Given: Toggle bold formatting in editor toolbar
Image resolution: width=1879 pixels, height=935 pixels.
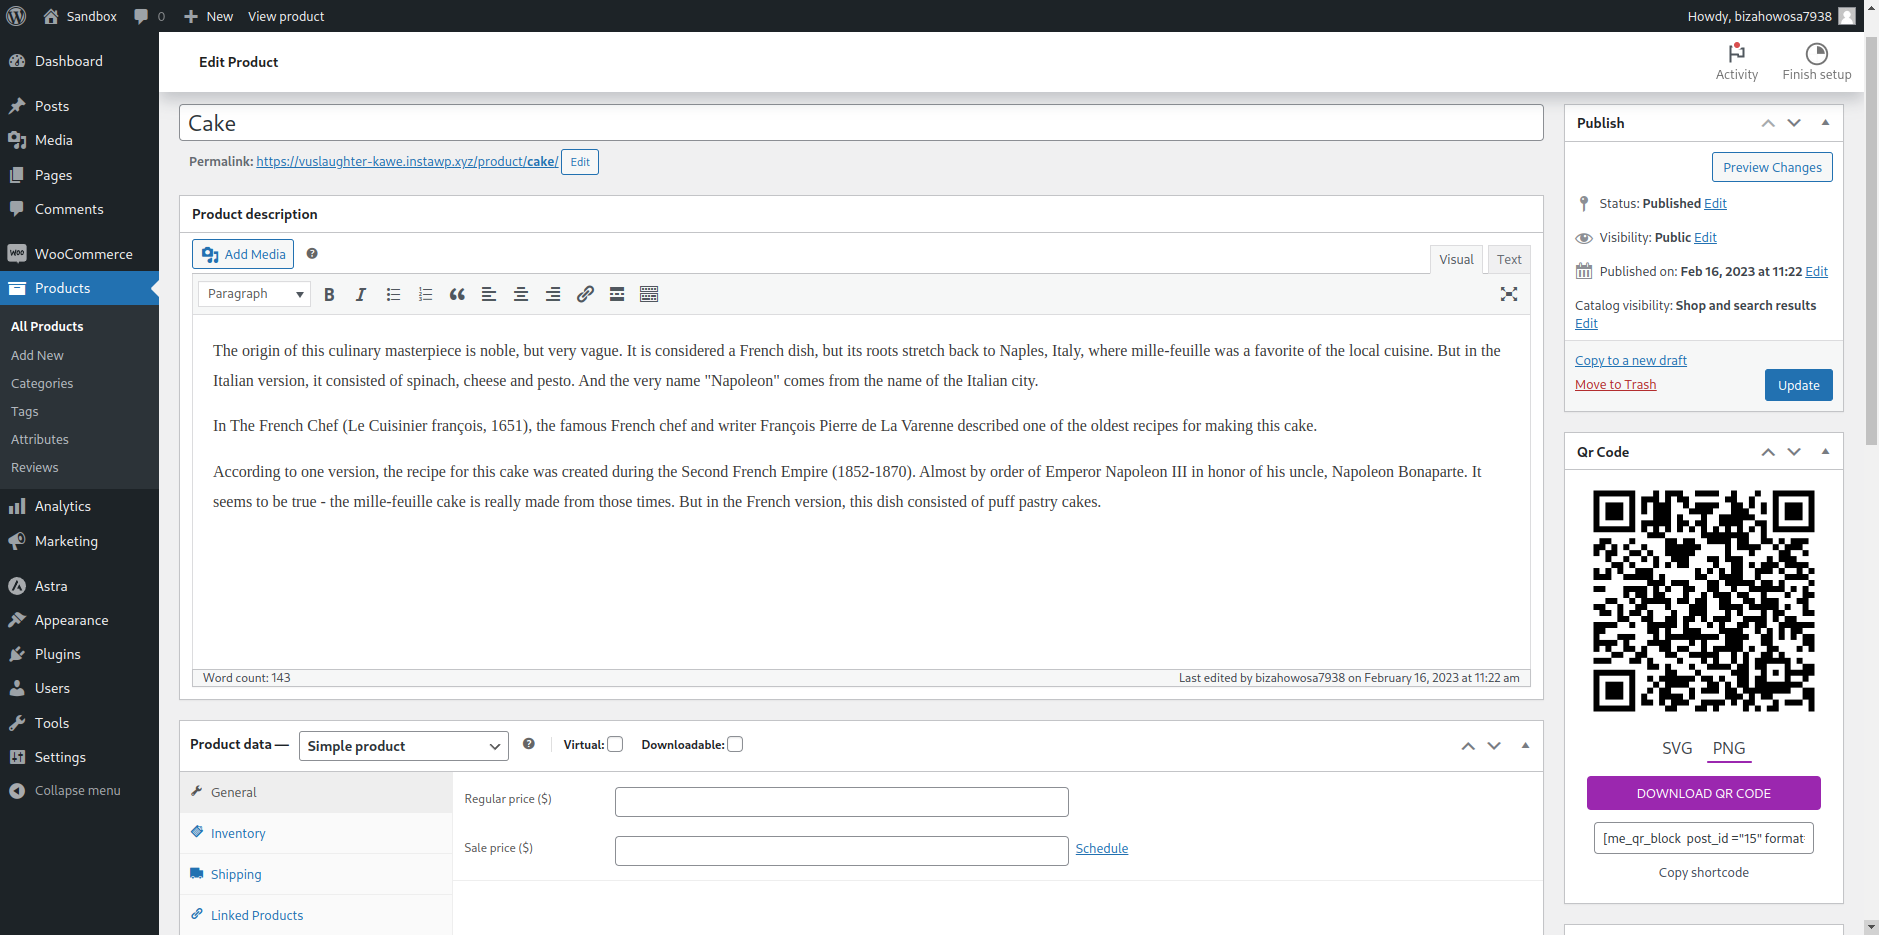Looking at the screenshot, I should pyautogui.click(x=329, y=294).
